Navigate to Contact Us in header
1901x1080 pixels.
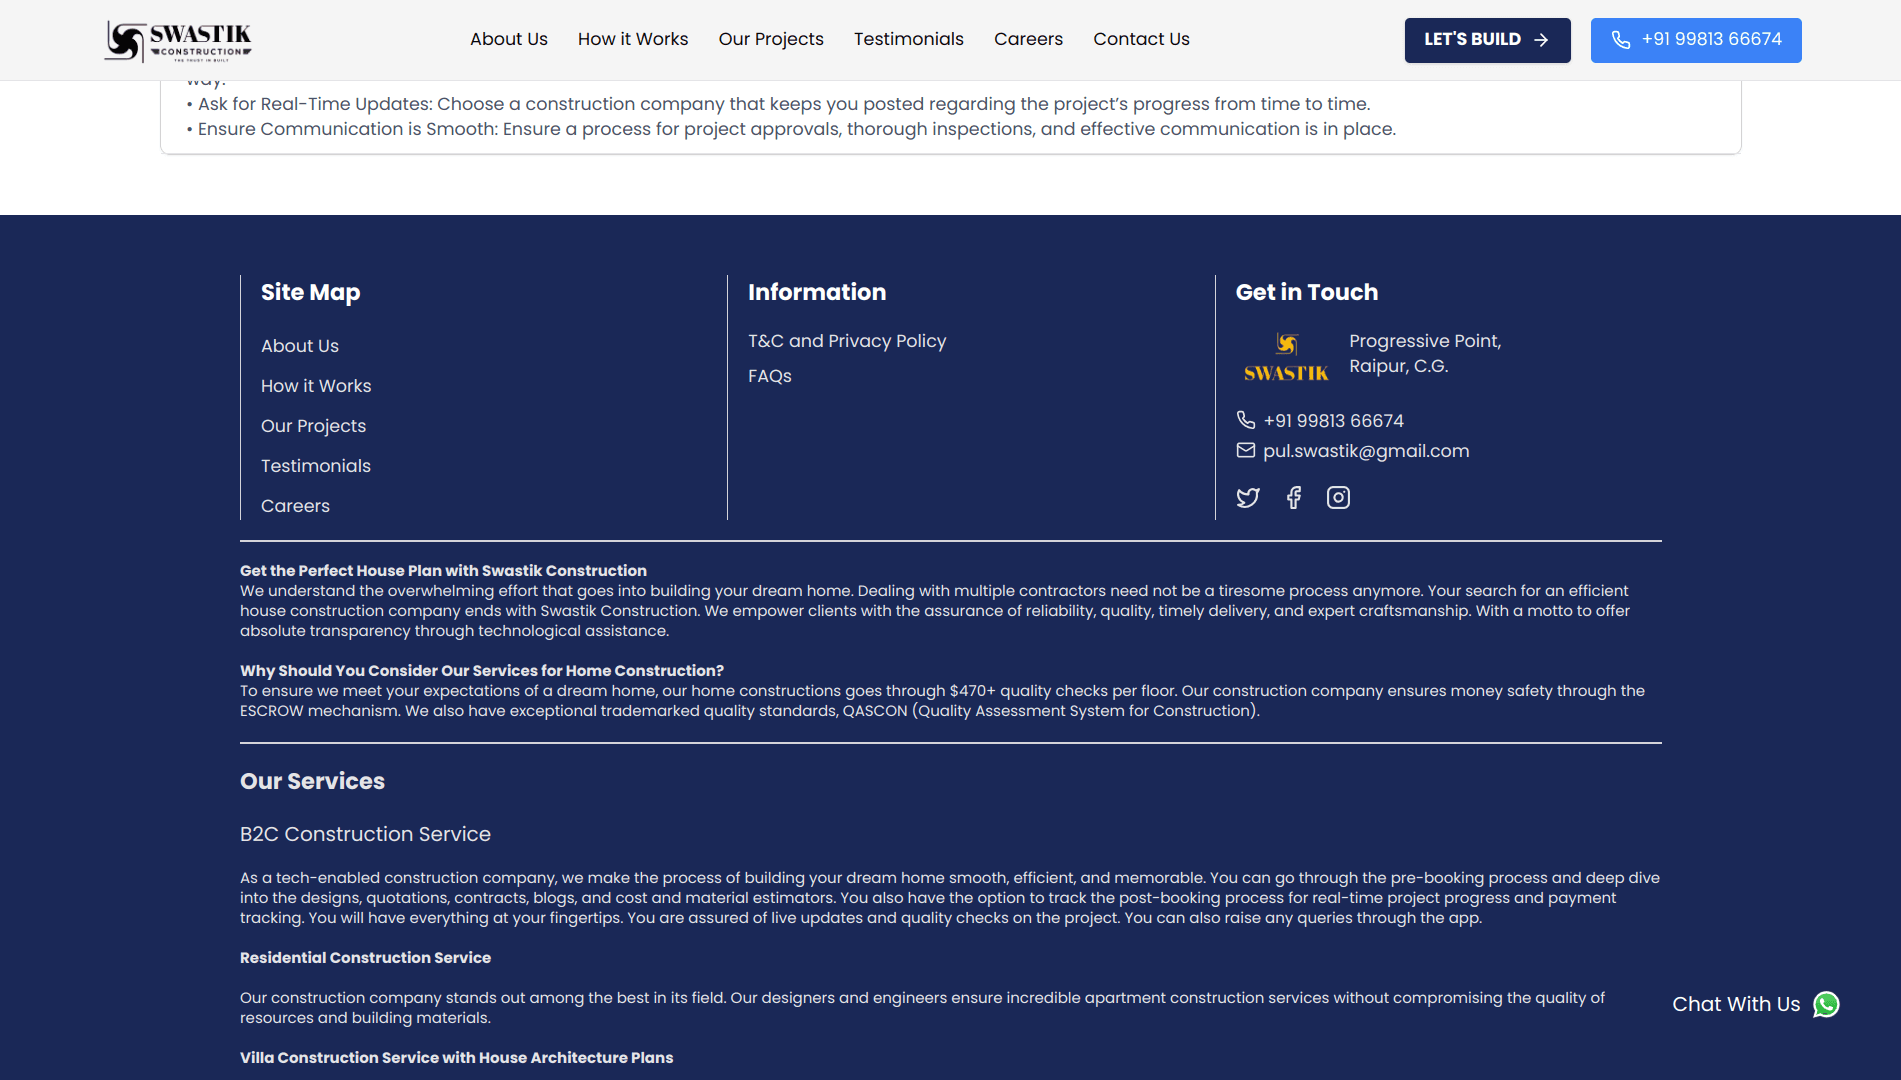[x=1141, y=39]
